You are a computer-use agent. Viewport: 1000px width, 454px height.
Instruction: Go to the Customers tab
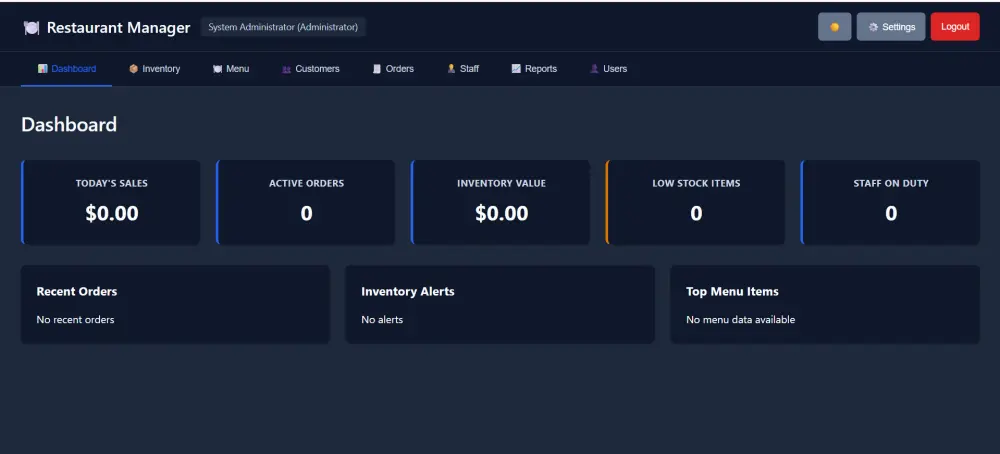point(311,69)
